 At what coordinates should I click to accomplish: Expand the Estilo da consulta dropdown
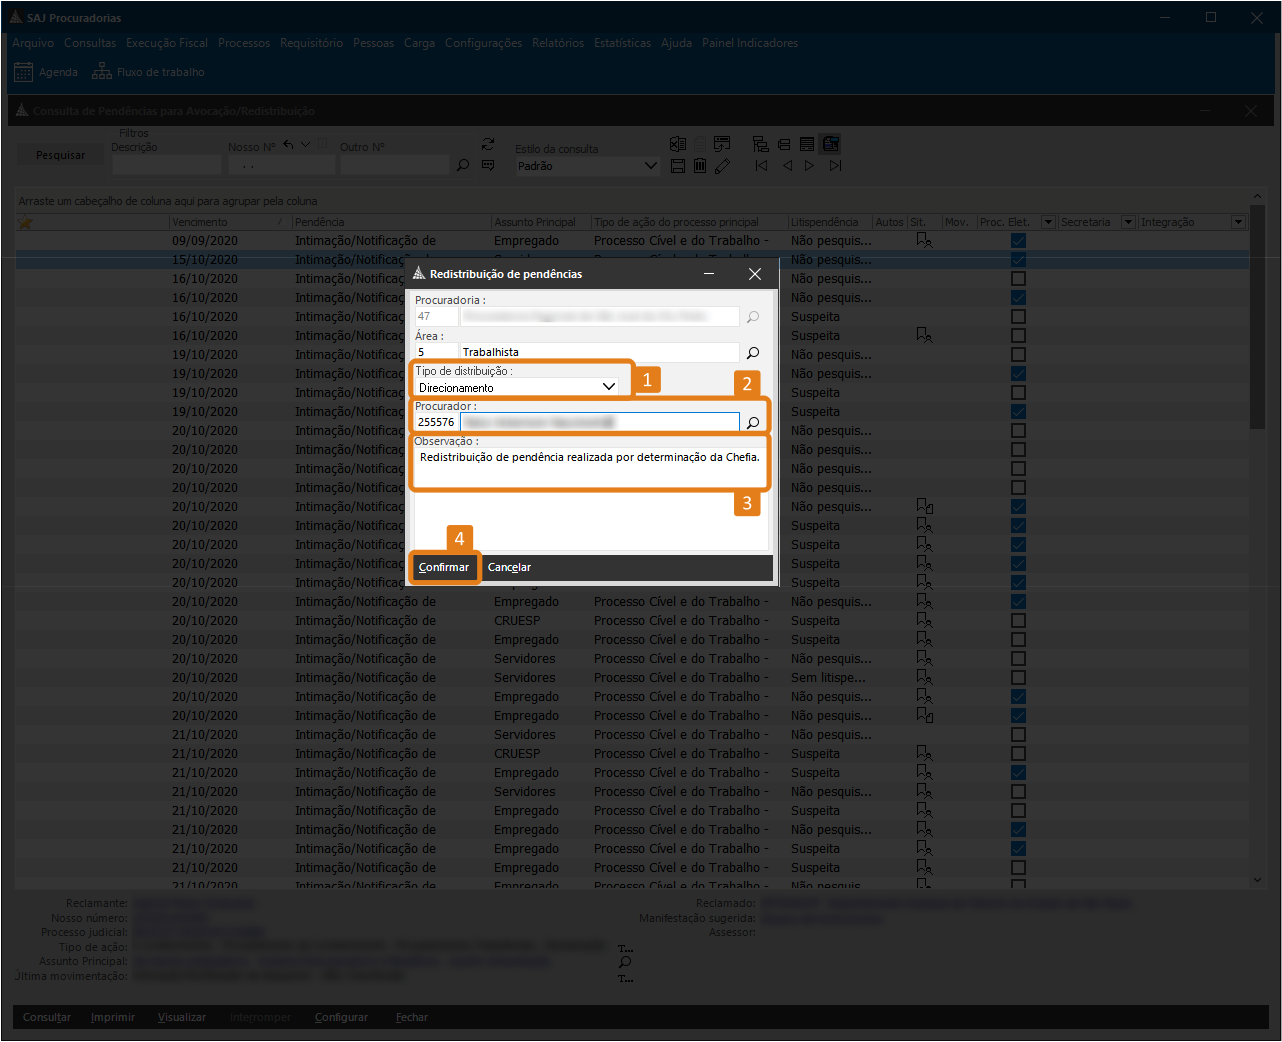650,166
